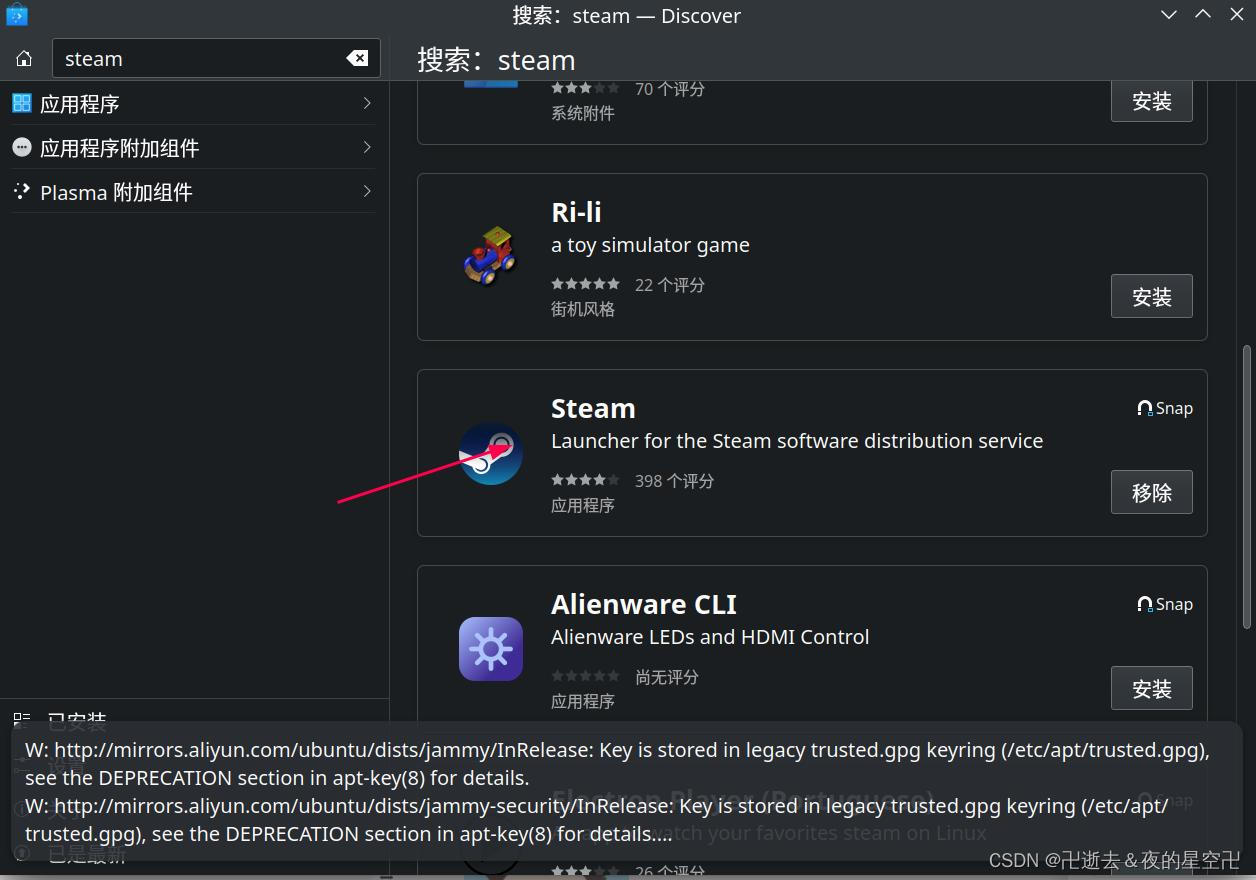The image size is (1256, 880).
Task: Click the 22 个评分 rating count
Action: coord(670,285)
